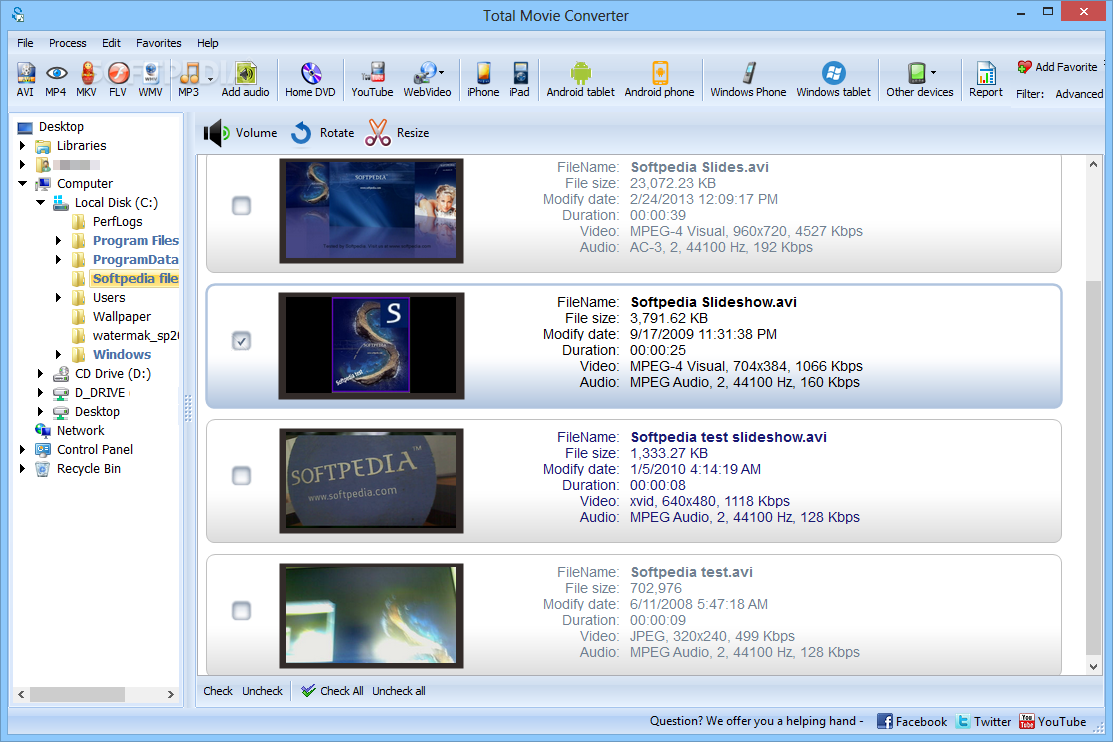1113x742 pixels.
Task: Collapse Local Disk (C:) node
Action: point(40,202)
